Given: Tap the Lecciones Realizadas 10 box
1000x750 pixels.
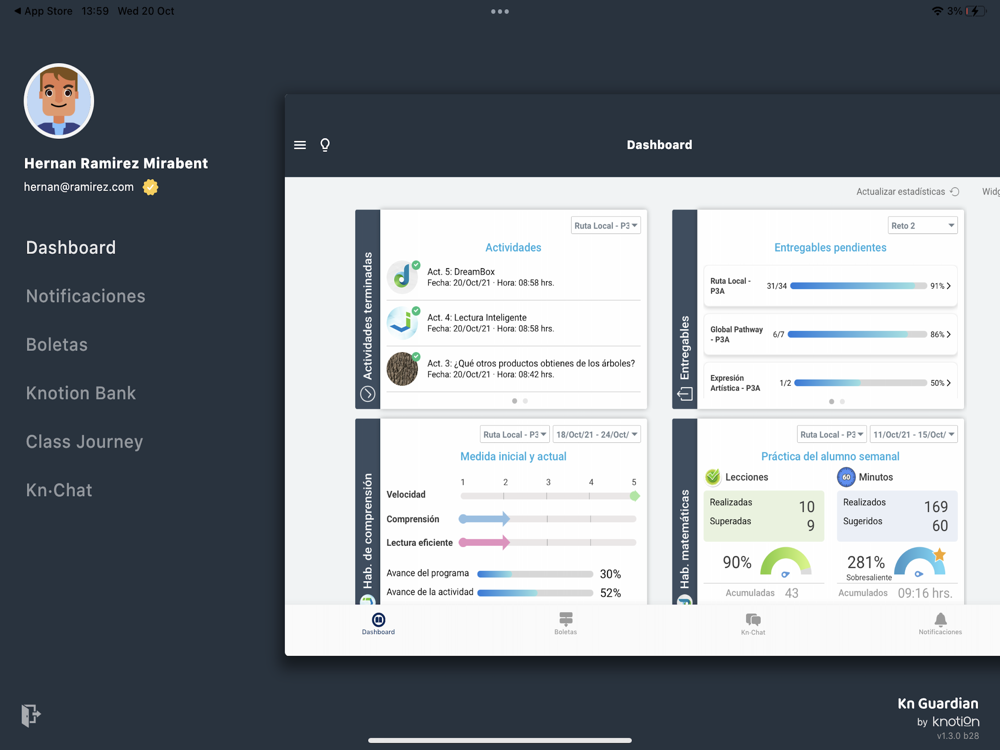Looking at the screenshot, I should pos(763,515).
